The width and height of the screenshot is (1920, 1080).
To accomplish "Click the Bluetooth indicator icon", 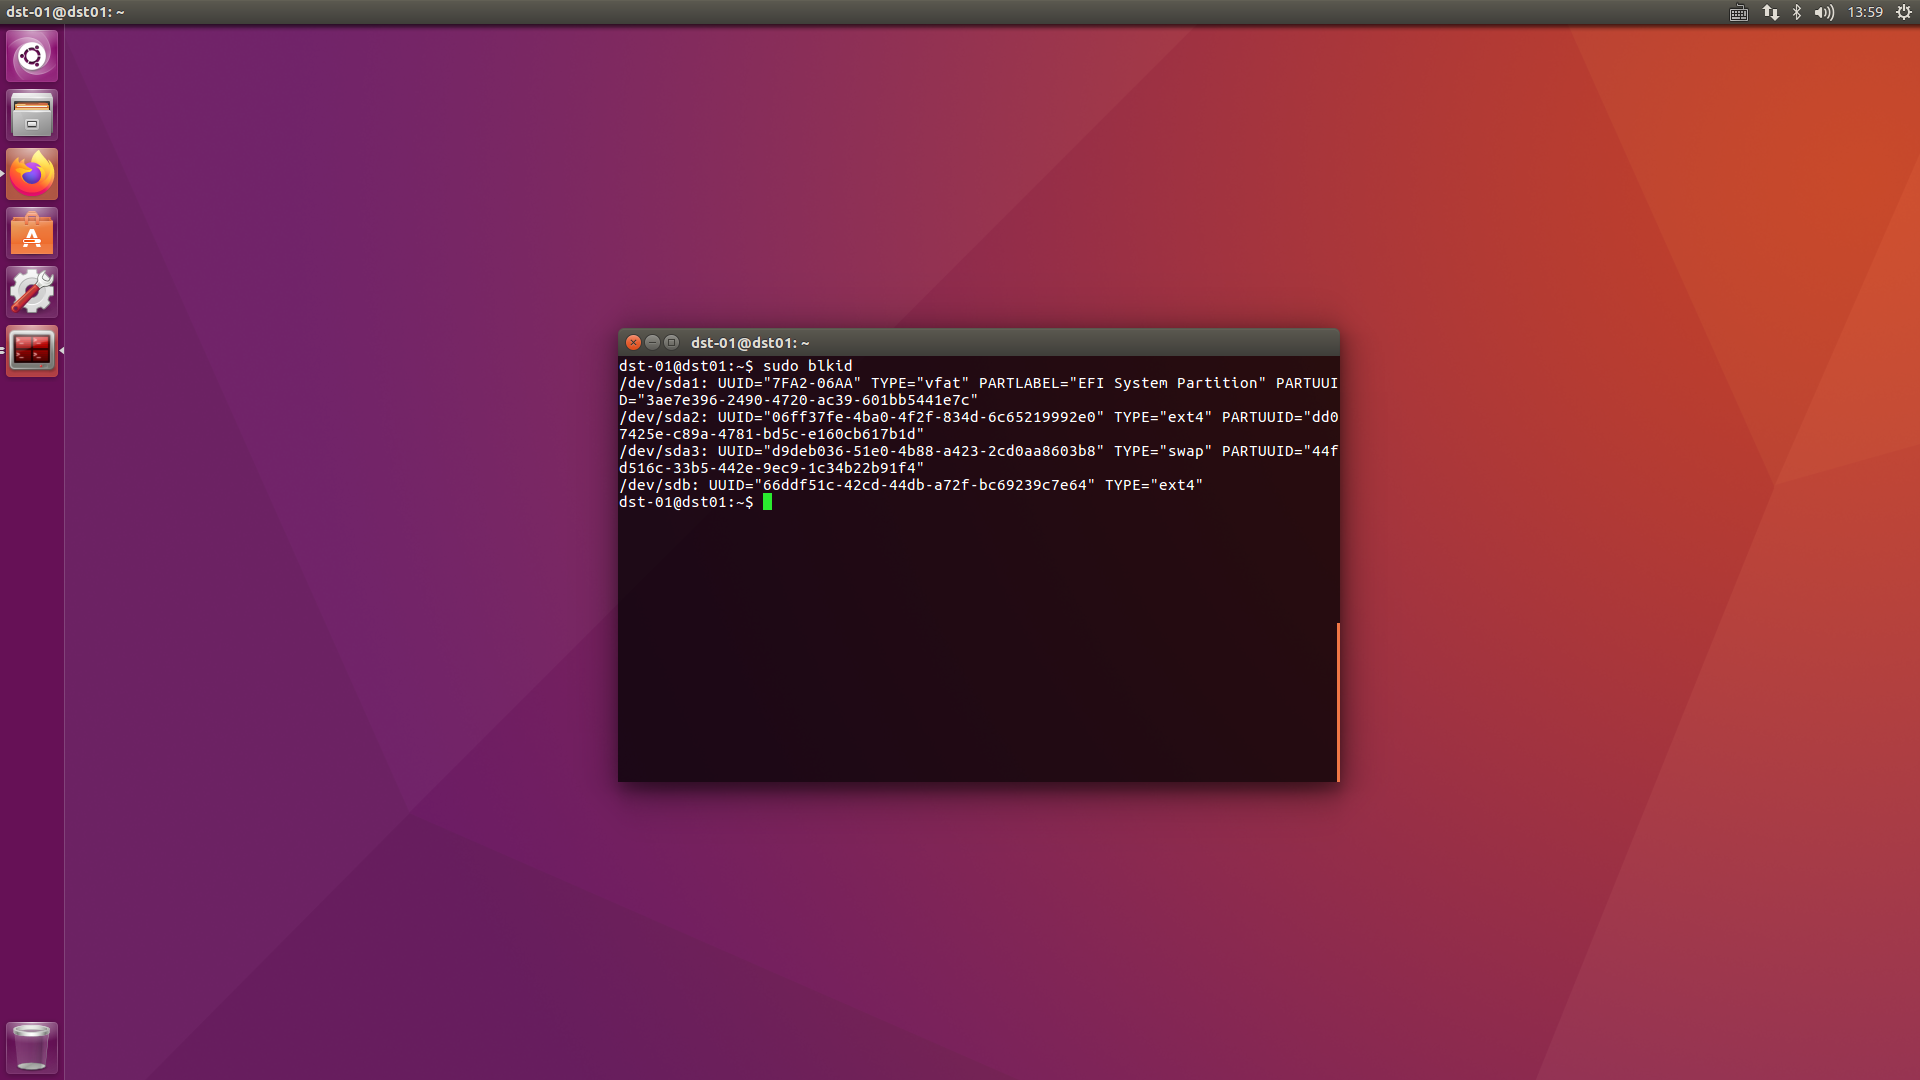I will [1797, 13].
